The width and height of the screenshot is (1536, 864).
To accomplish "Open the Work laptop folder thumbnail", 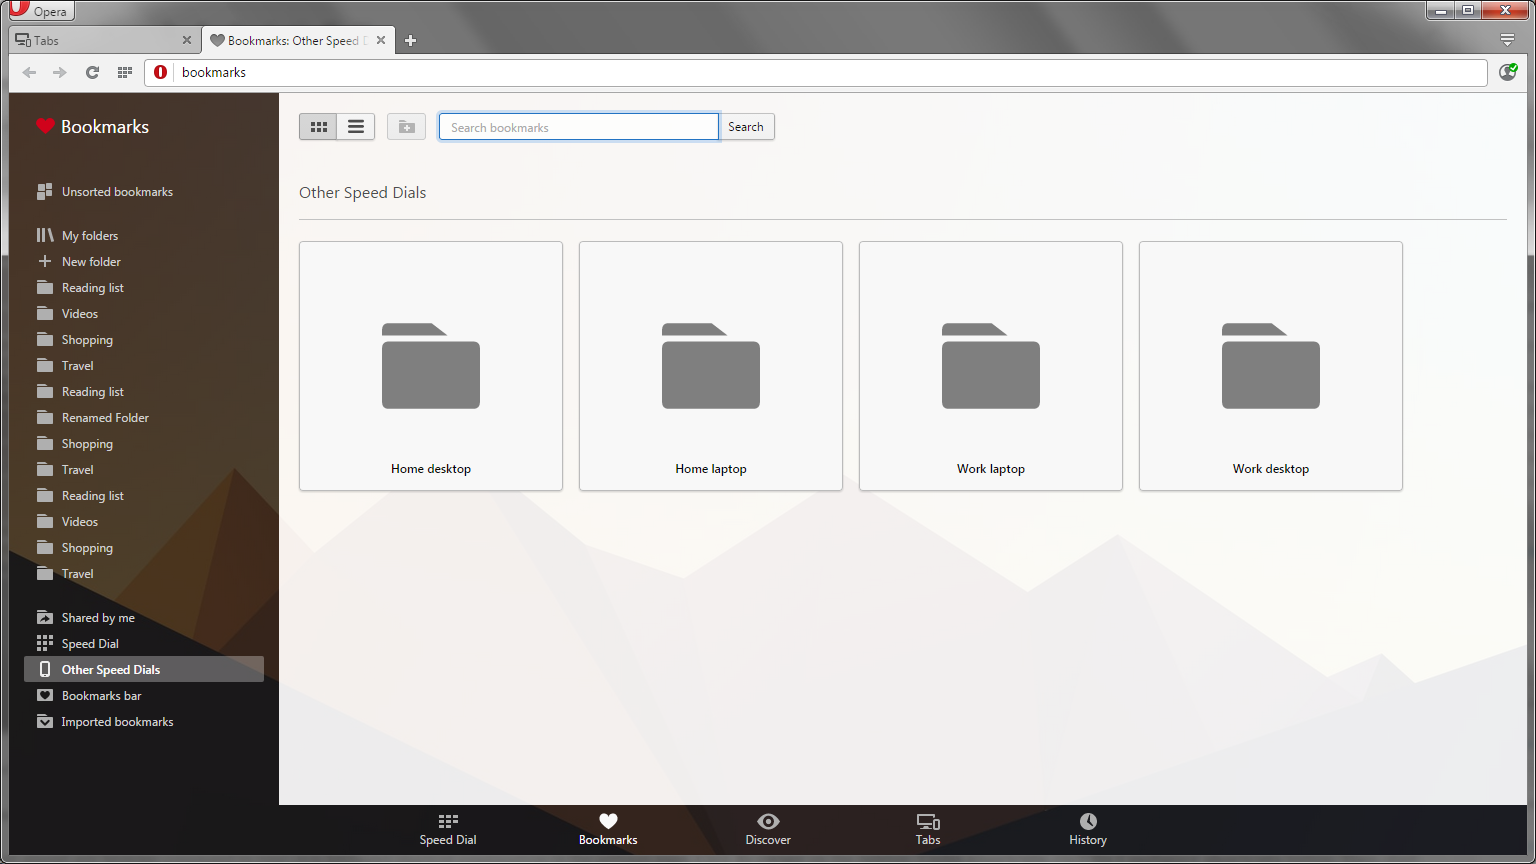I will [990, 365].
